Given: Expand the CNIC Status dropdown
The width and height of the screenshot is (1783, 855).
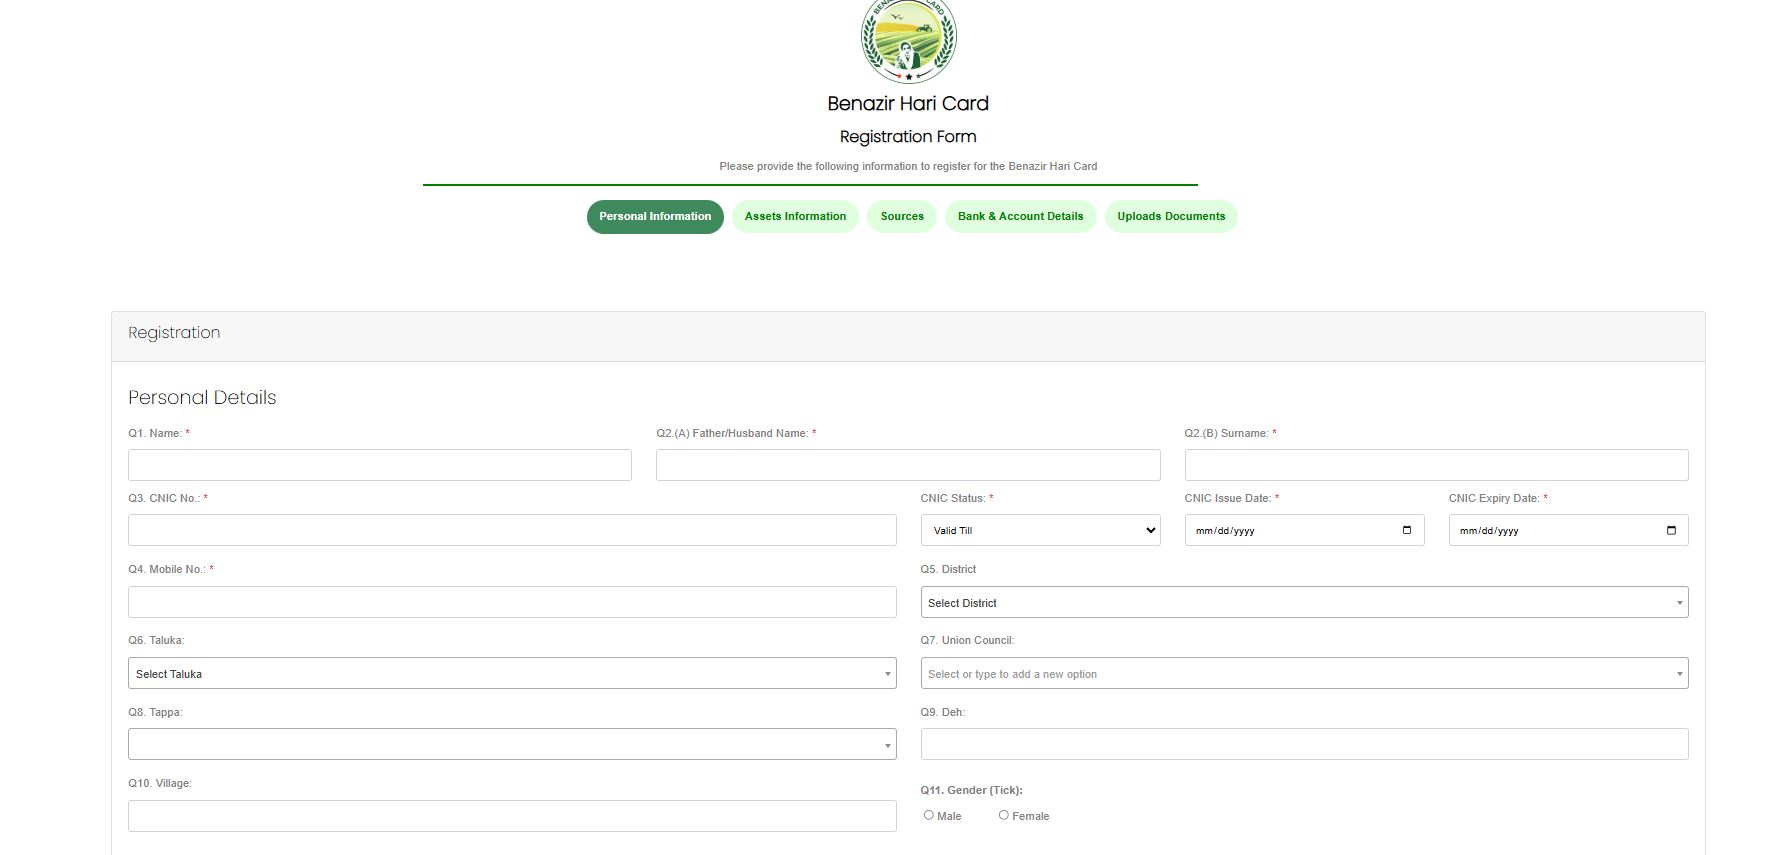Looking at the screenshot, I should click(1040, 530).
